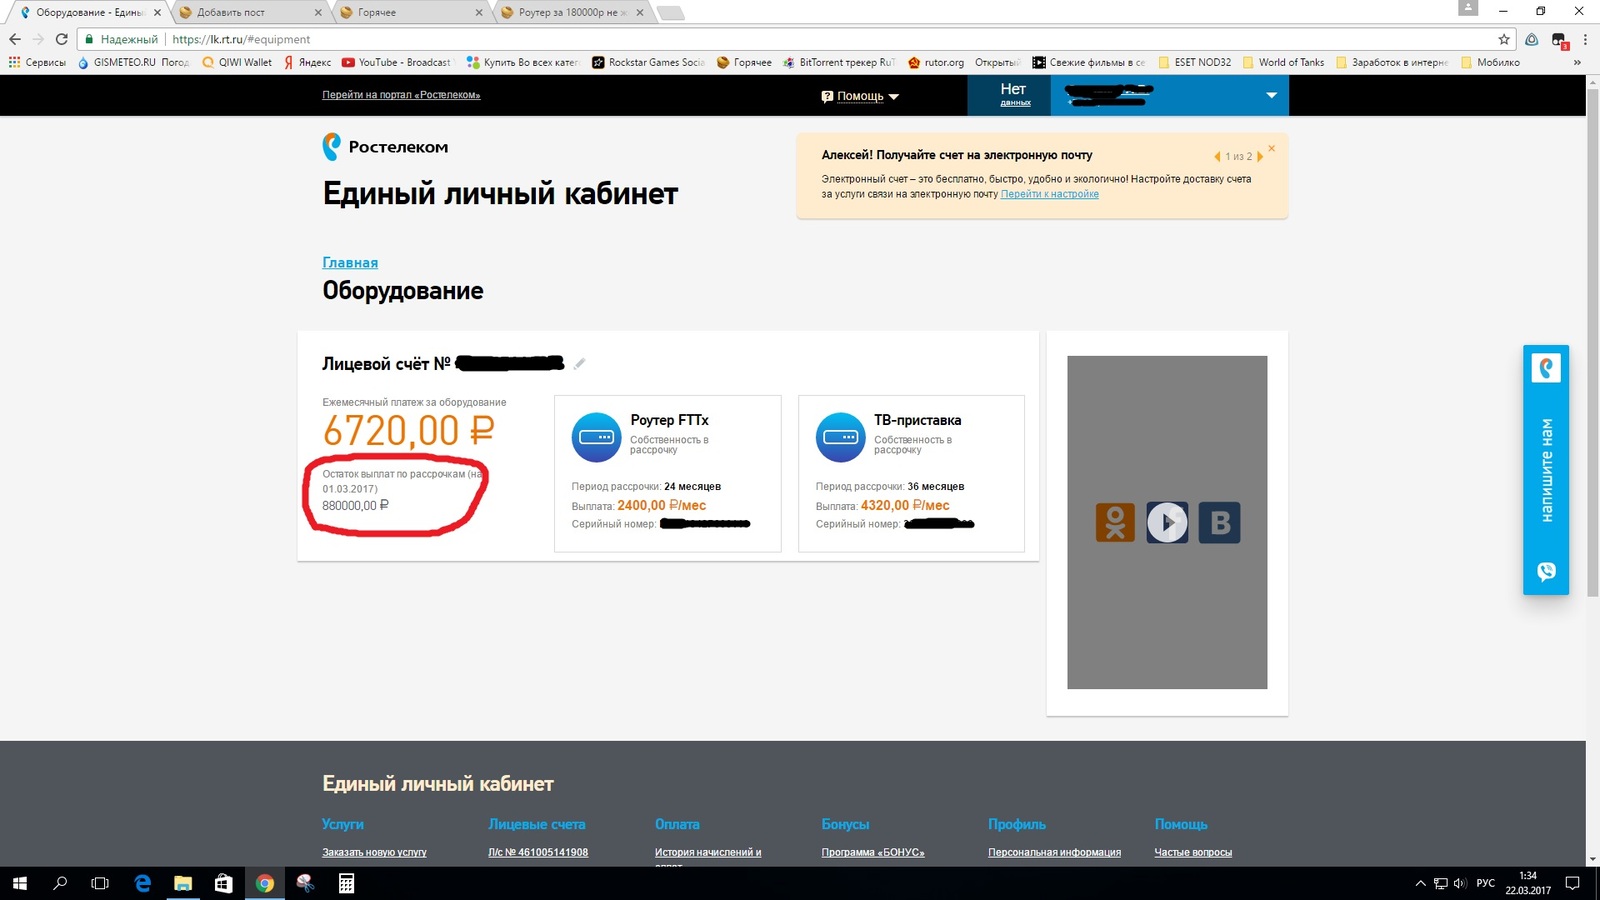Open the Windows action center notifications
The image size is (1600, 900).
[1572, 883]
